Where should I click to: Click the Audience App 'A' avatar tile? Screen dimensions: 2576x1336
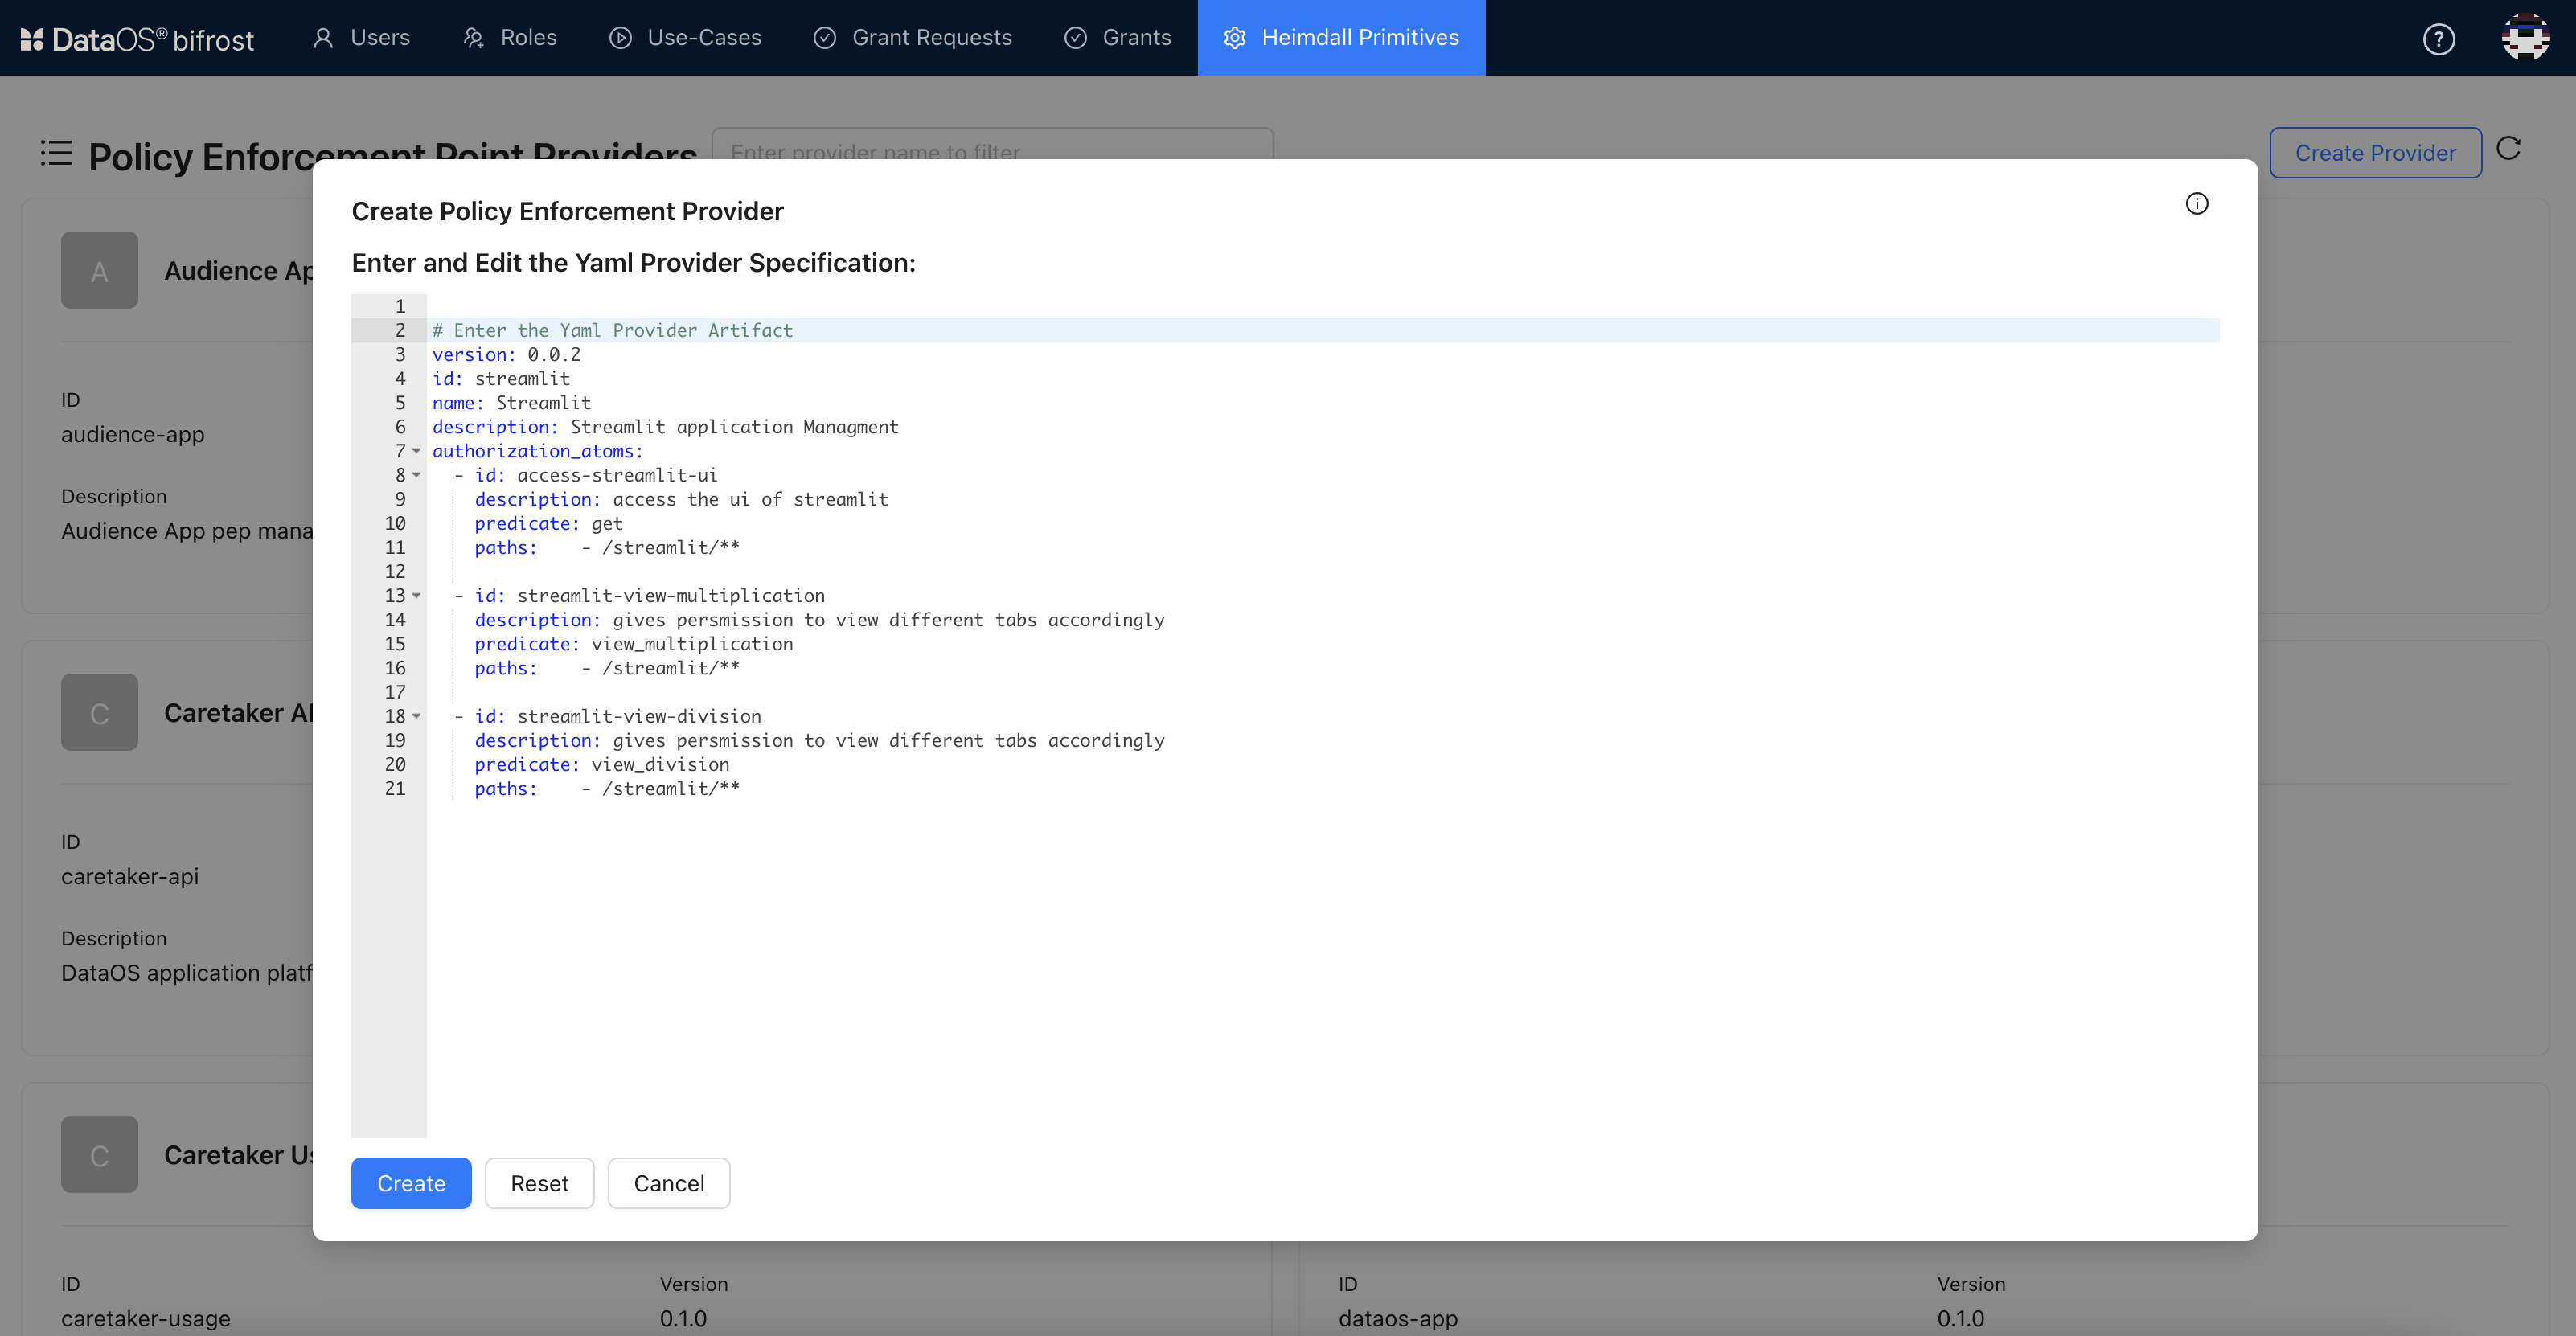(99, 270)
